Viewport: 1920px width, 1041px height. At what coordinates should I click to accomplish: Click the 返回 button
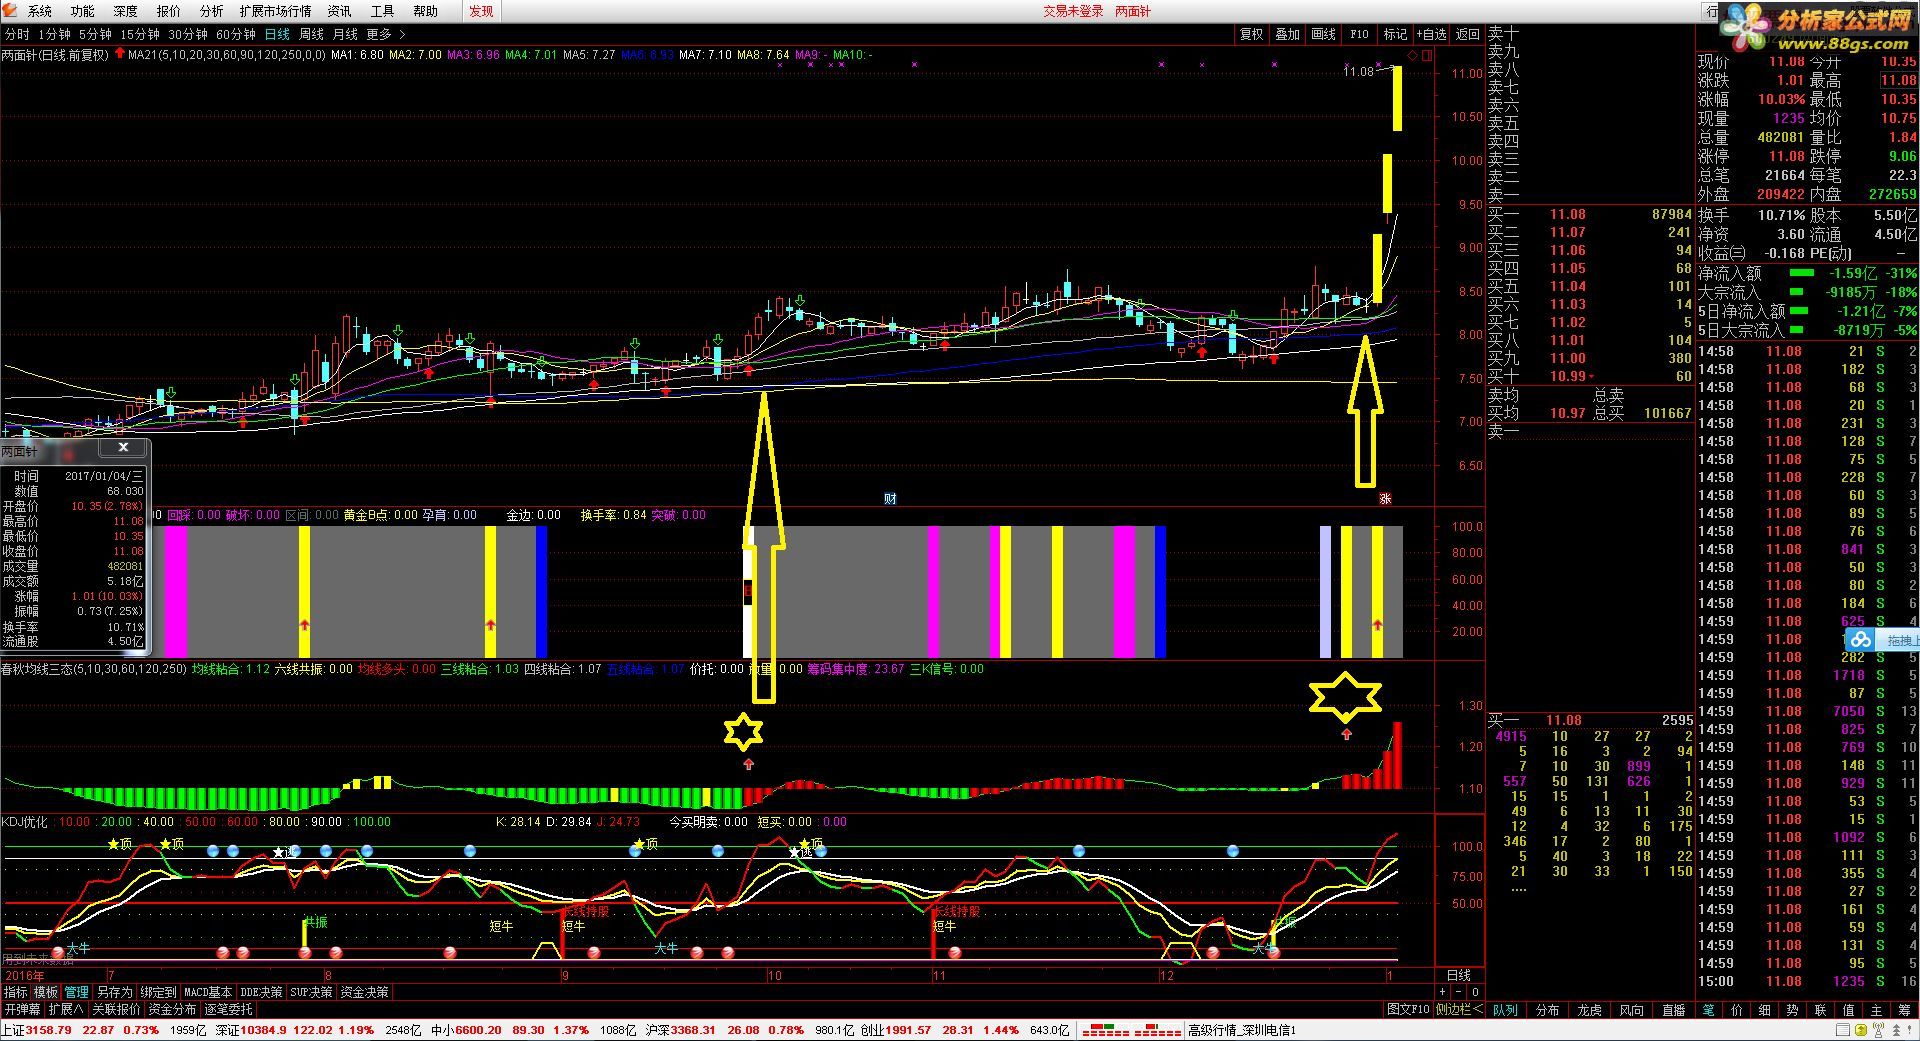tap(1467, 34)
